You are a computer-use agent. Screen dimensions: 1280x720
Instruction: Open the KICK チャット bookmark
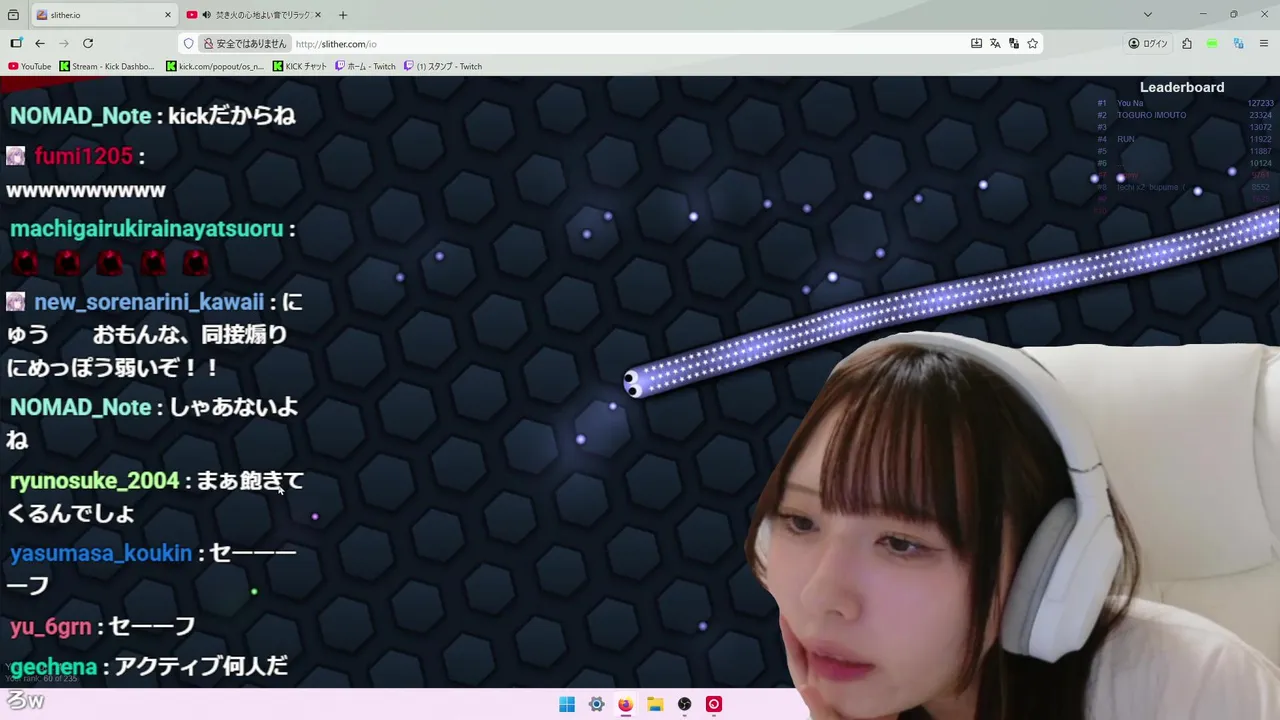299,66
